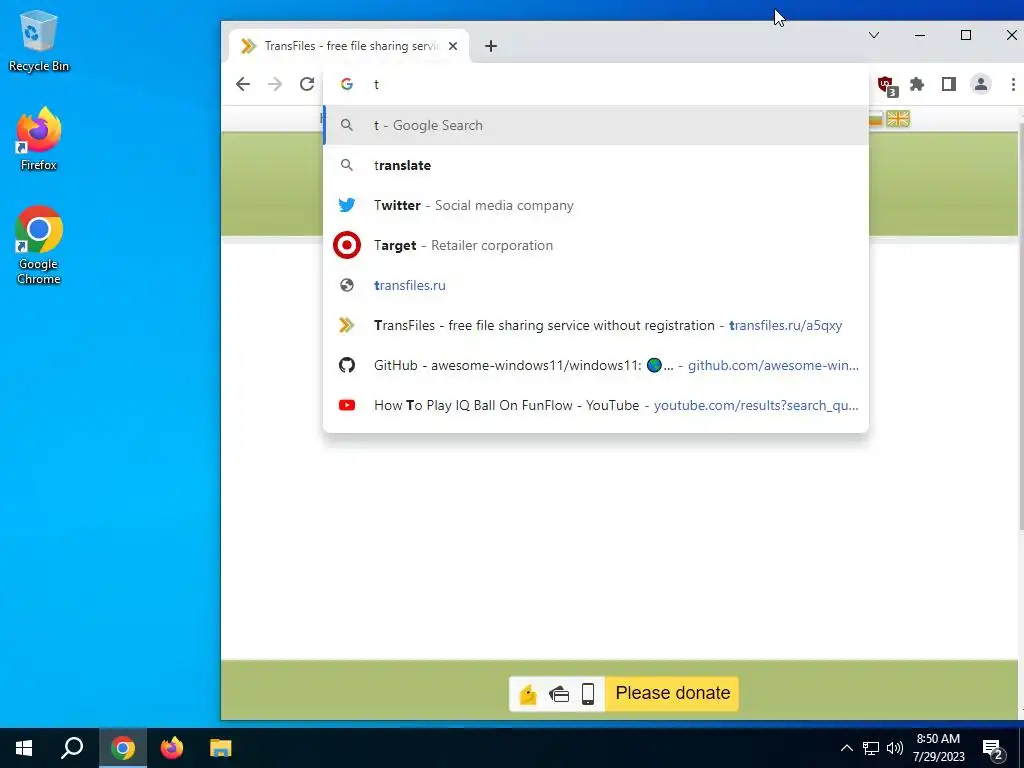Click the Chrome taskbar icon
Image resolution: width=1024 pixels, height=768 pixels.
[x=123, y=748]
